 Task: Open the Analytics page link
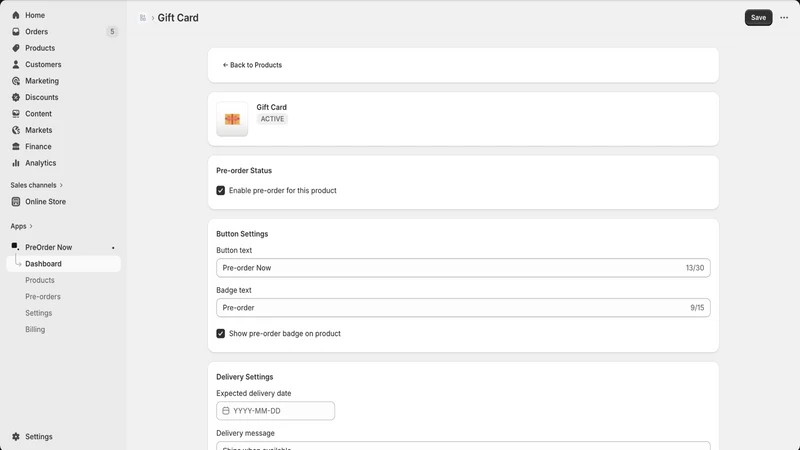click(x=41, y=163)
